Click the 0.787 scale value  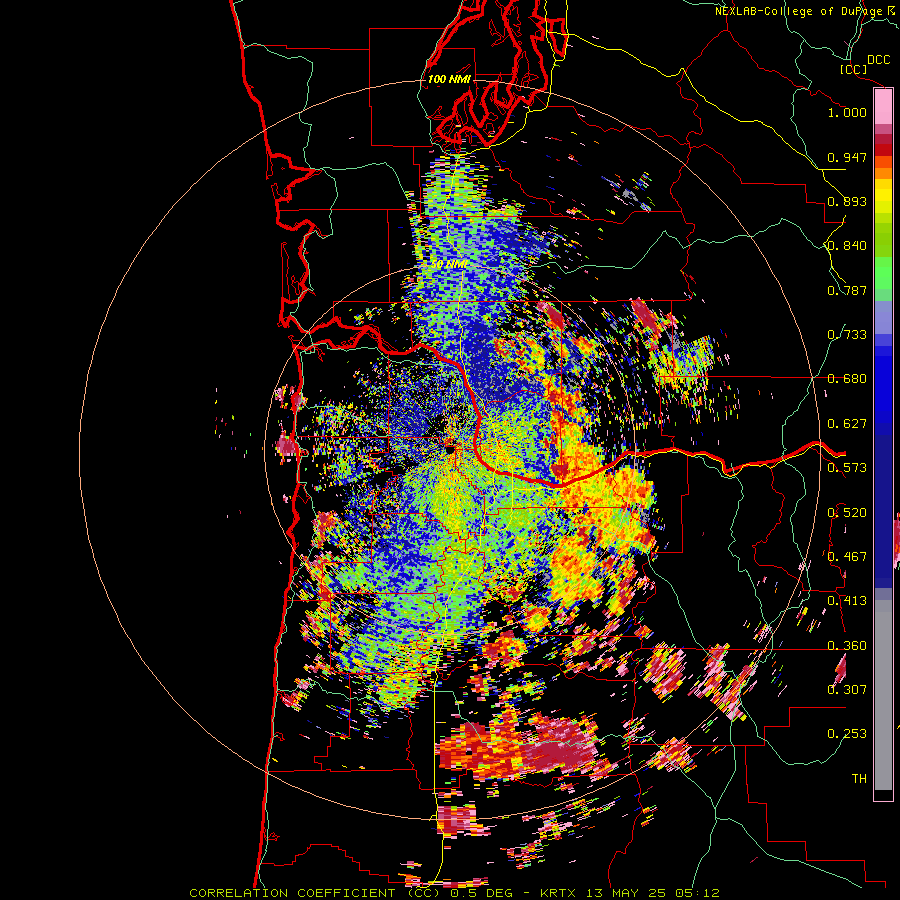pos(847,290)
